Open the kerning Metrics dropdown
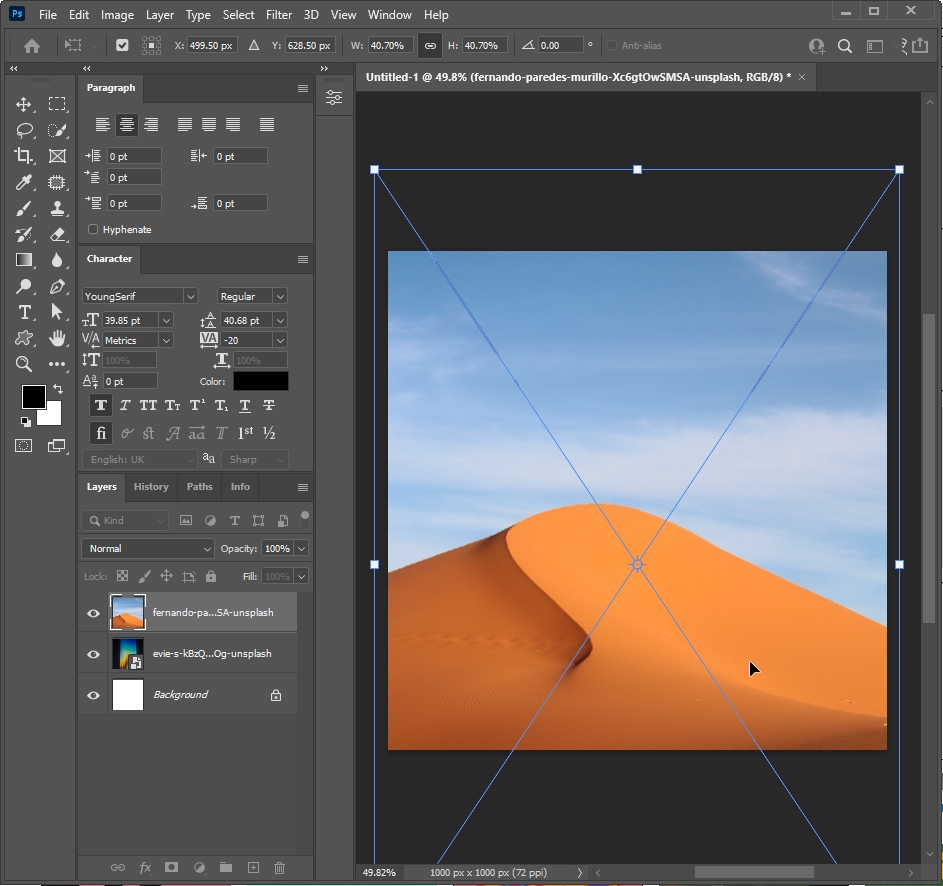 coord(166,340)
